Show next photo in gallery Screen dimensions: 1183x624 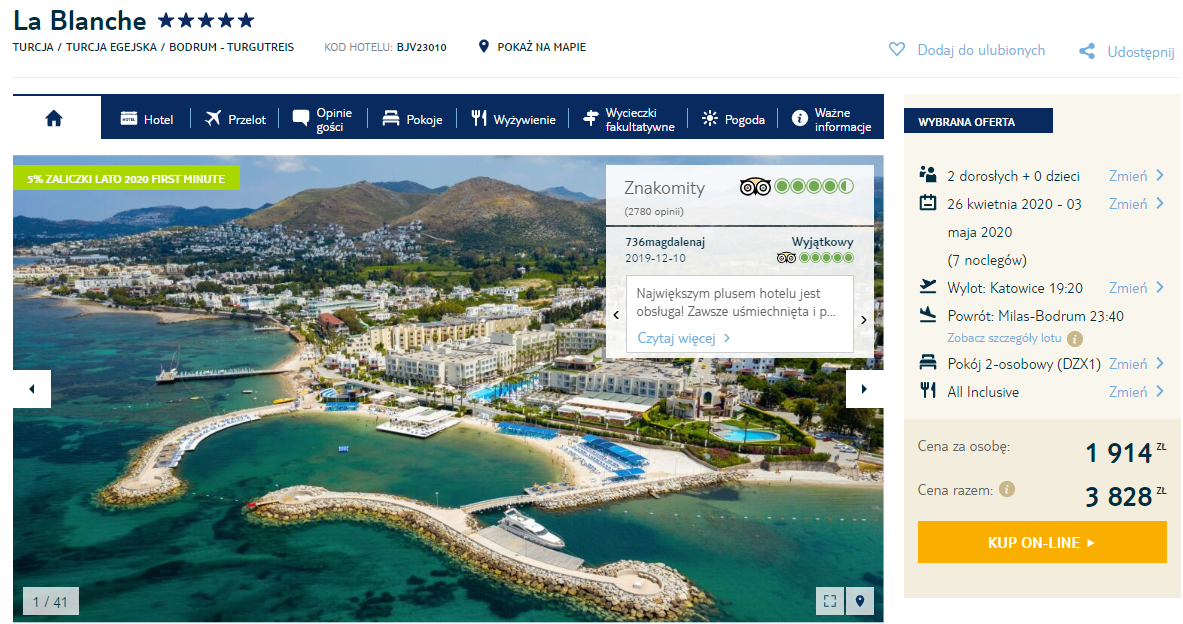(x=864, y=389)
